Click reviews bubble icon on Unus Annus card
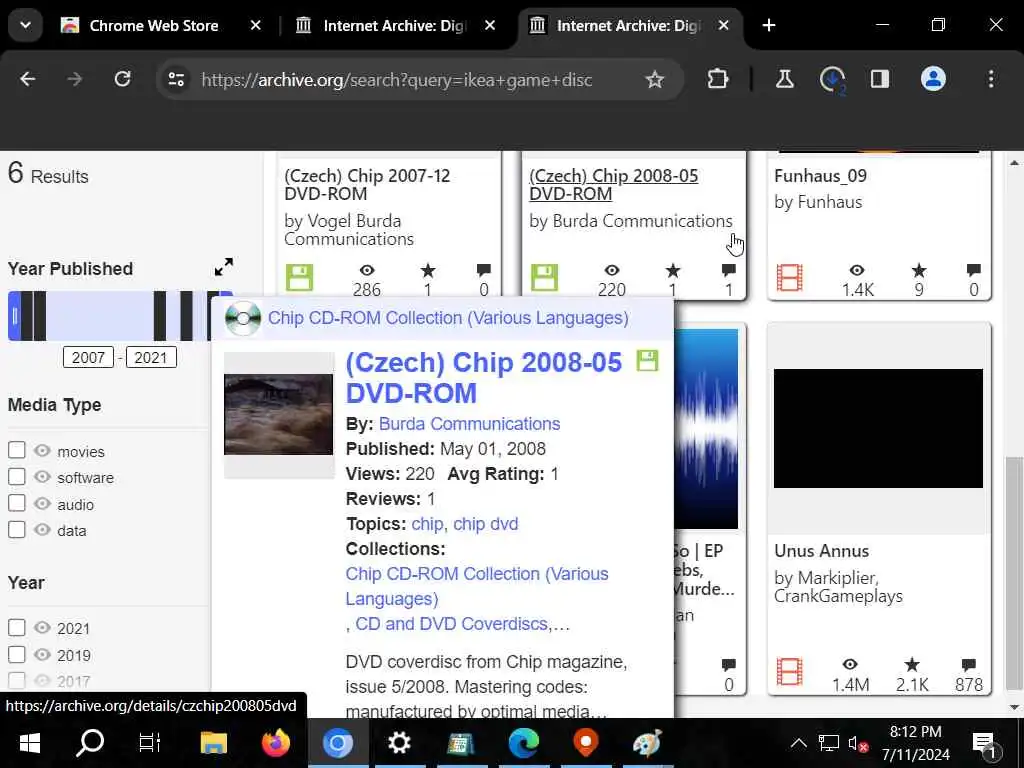This screenshot has height=768, width=1024. (968, 665)
